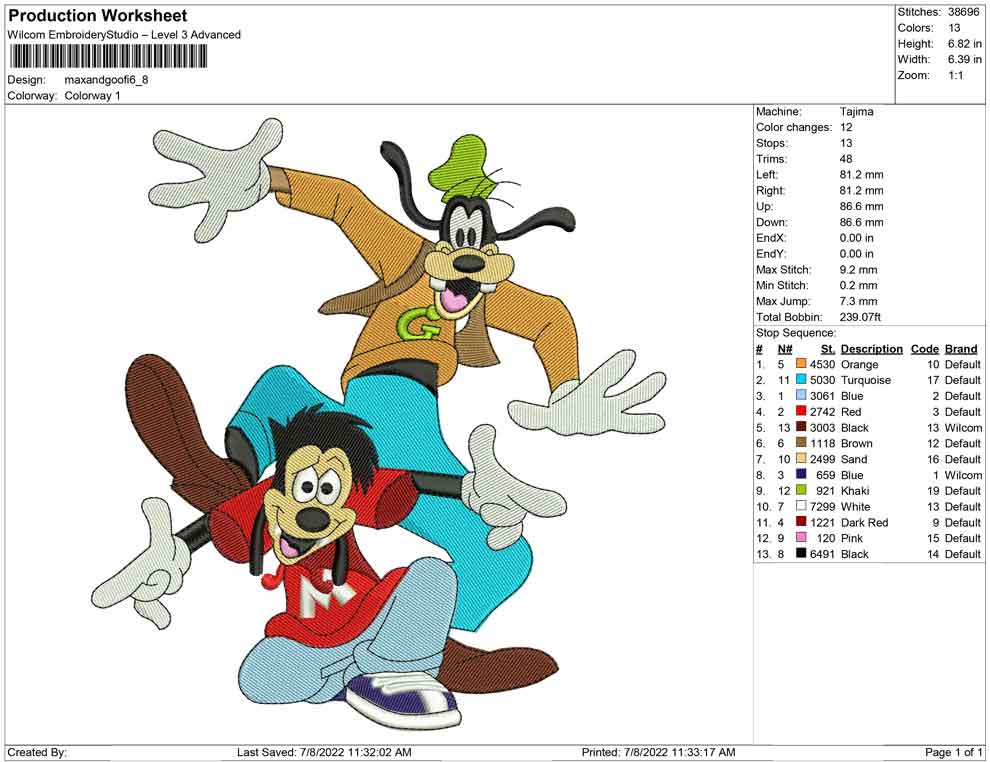This screenshot has width=990, height=762.
Task: Click the Created By label in footer
Action: (37, 752)
